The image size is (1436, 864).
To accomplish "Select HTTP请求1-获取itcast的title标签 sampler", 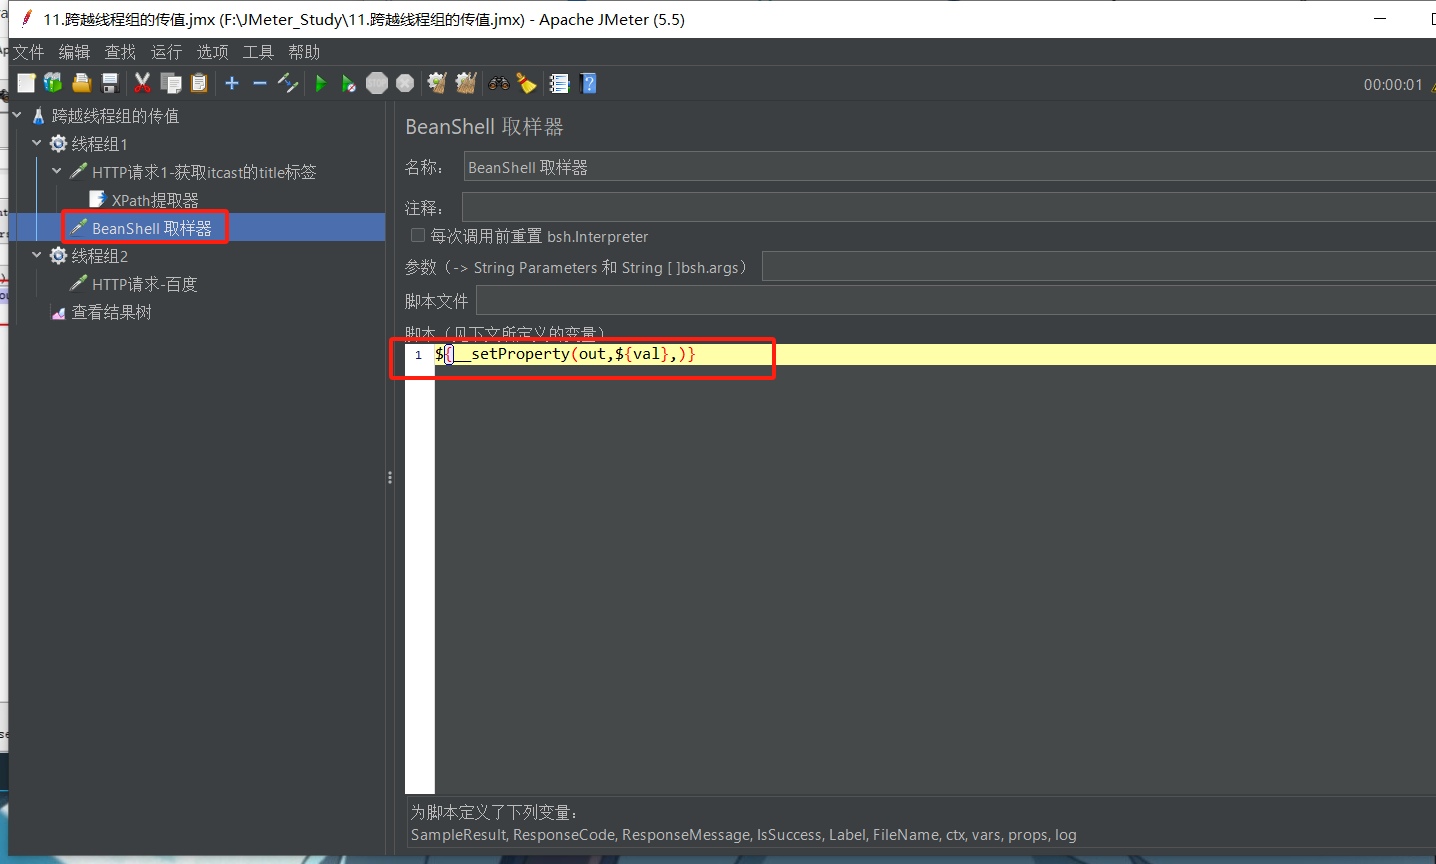I will coord(204,172).
